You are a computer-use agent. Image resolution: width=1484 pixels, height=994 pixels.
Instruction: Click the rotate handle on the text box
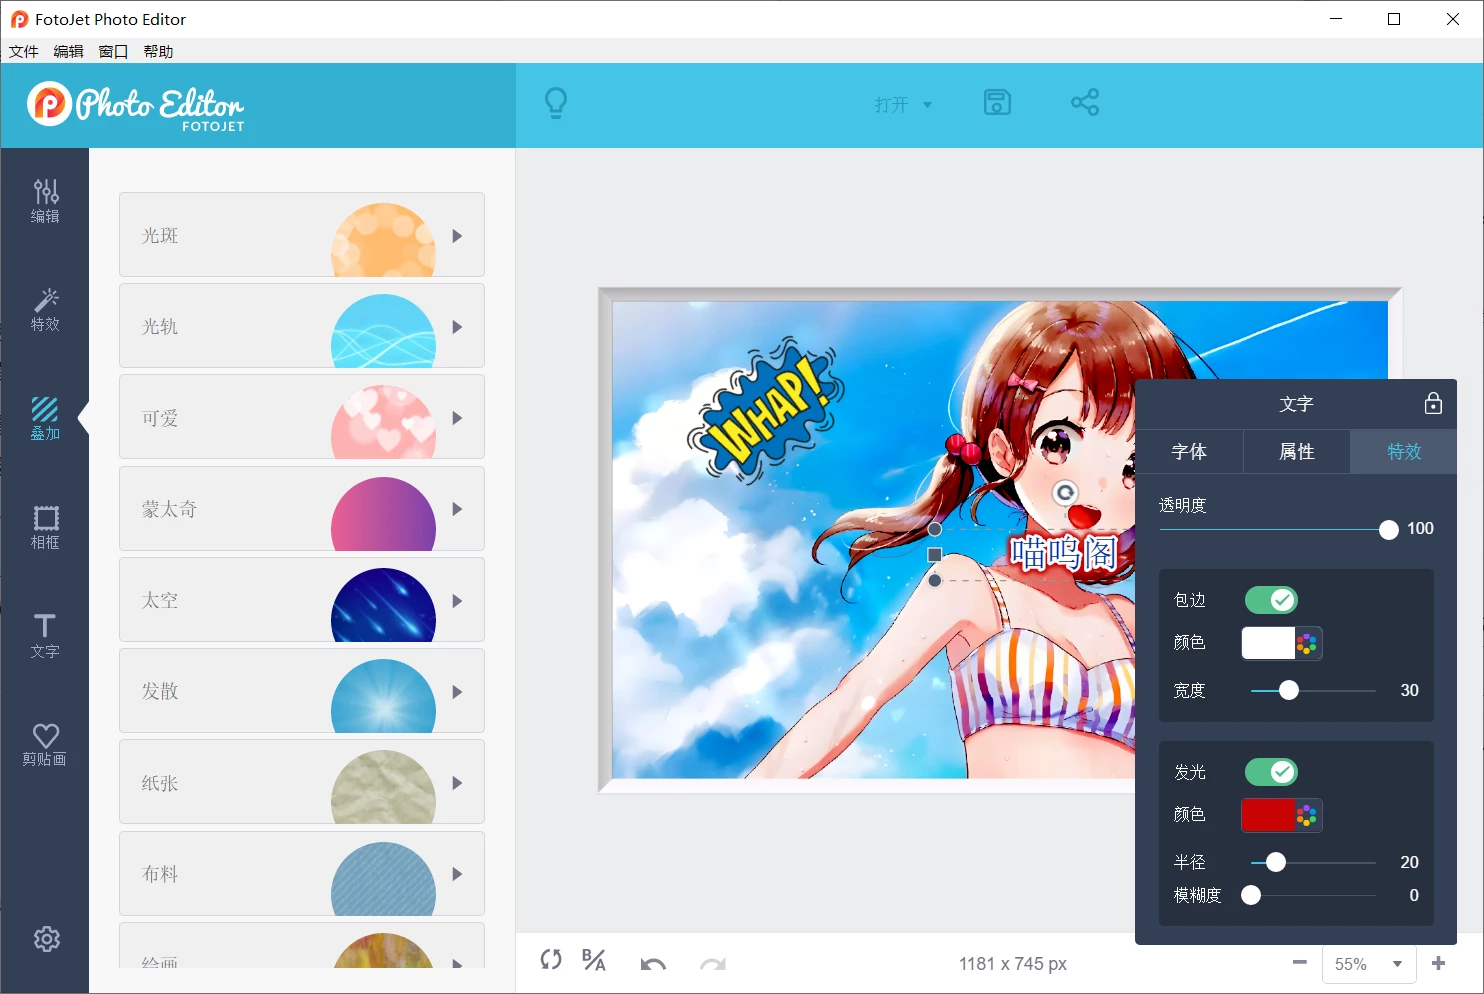click(1066, 492)
